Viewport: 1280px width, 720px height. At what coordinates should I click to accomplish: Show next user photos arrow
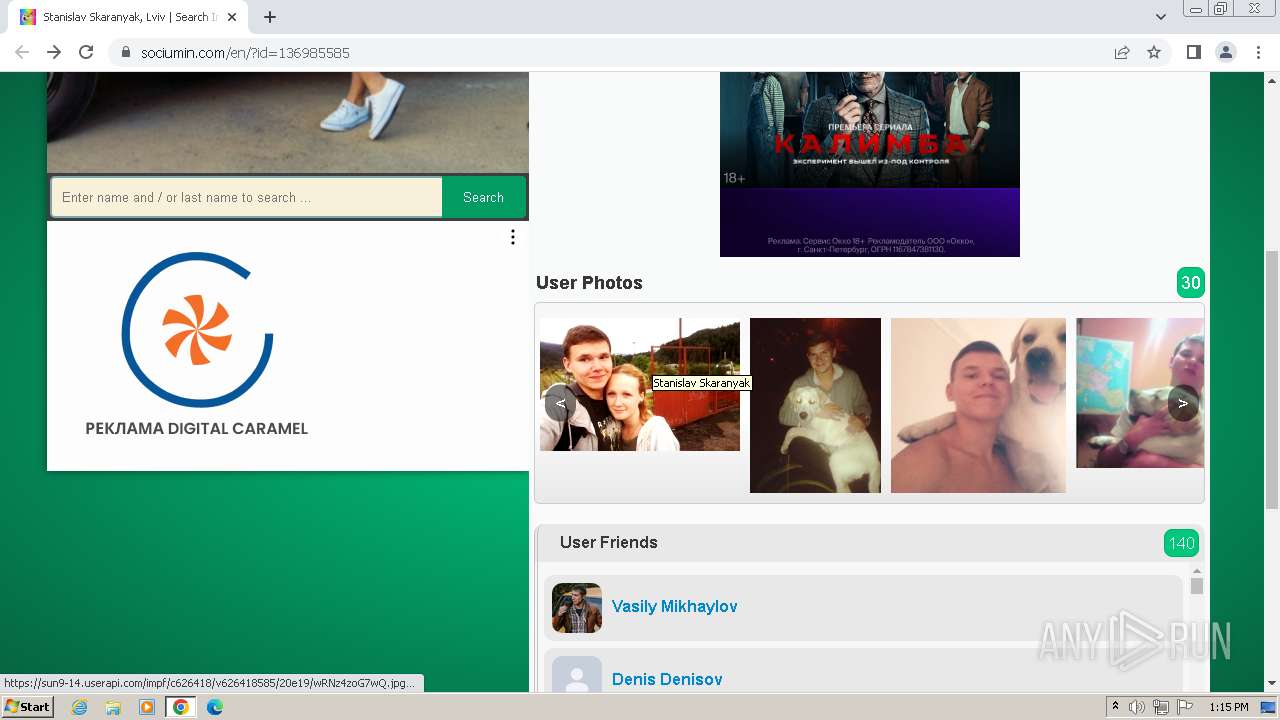[x=1183, y=403]
